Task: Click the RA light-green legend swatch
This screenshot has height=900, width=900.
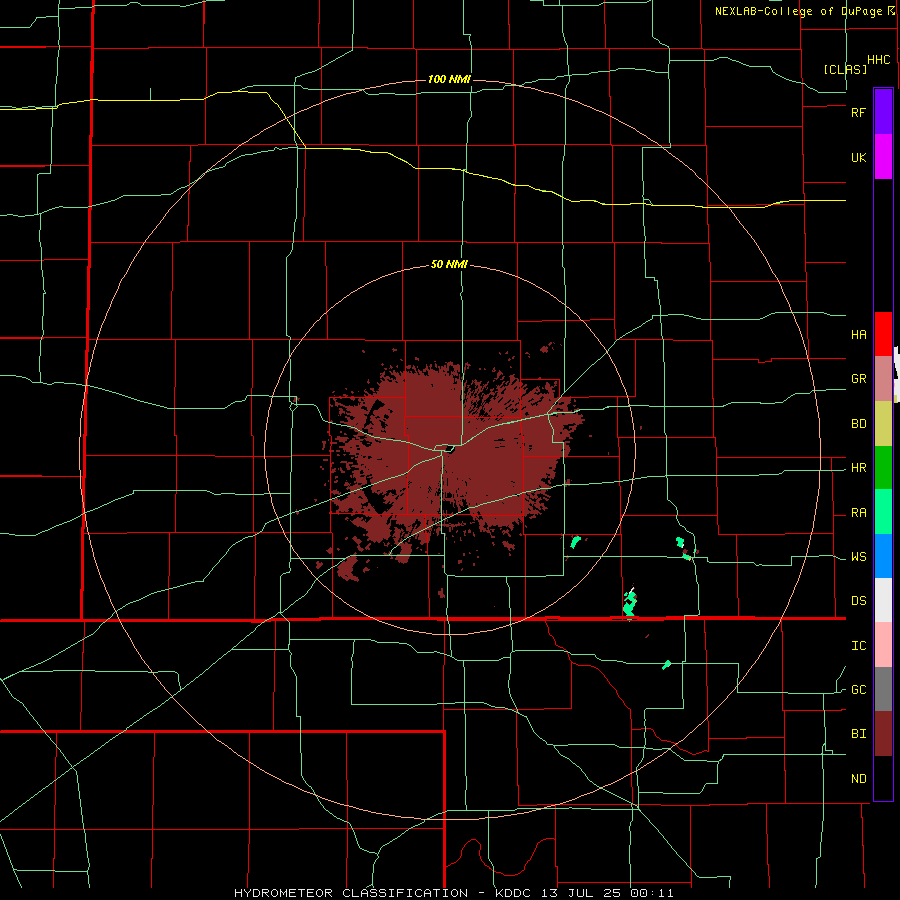Action: tap(883, 512)
